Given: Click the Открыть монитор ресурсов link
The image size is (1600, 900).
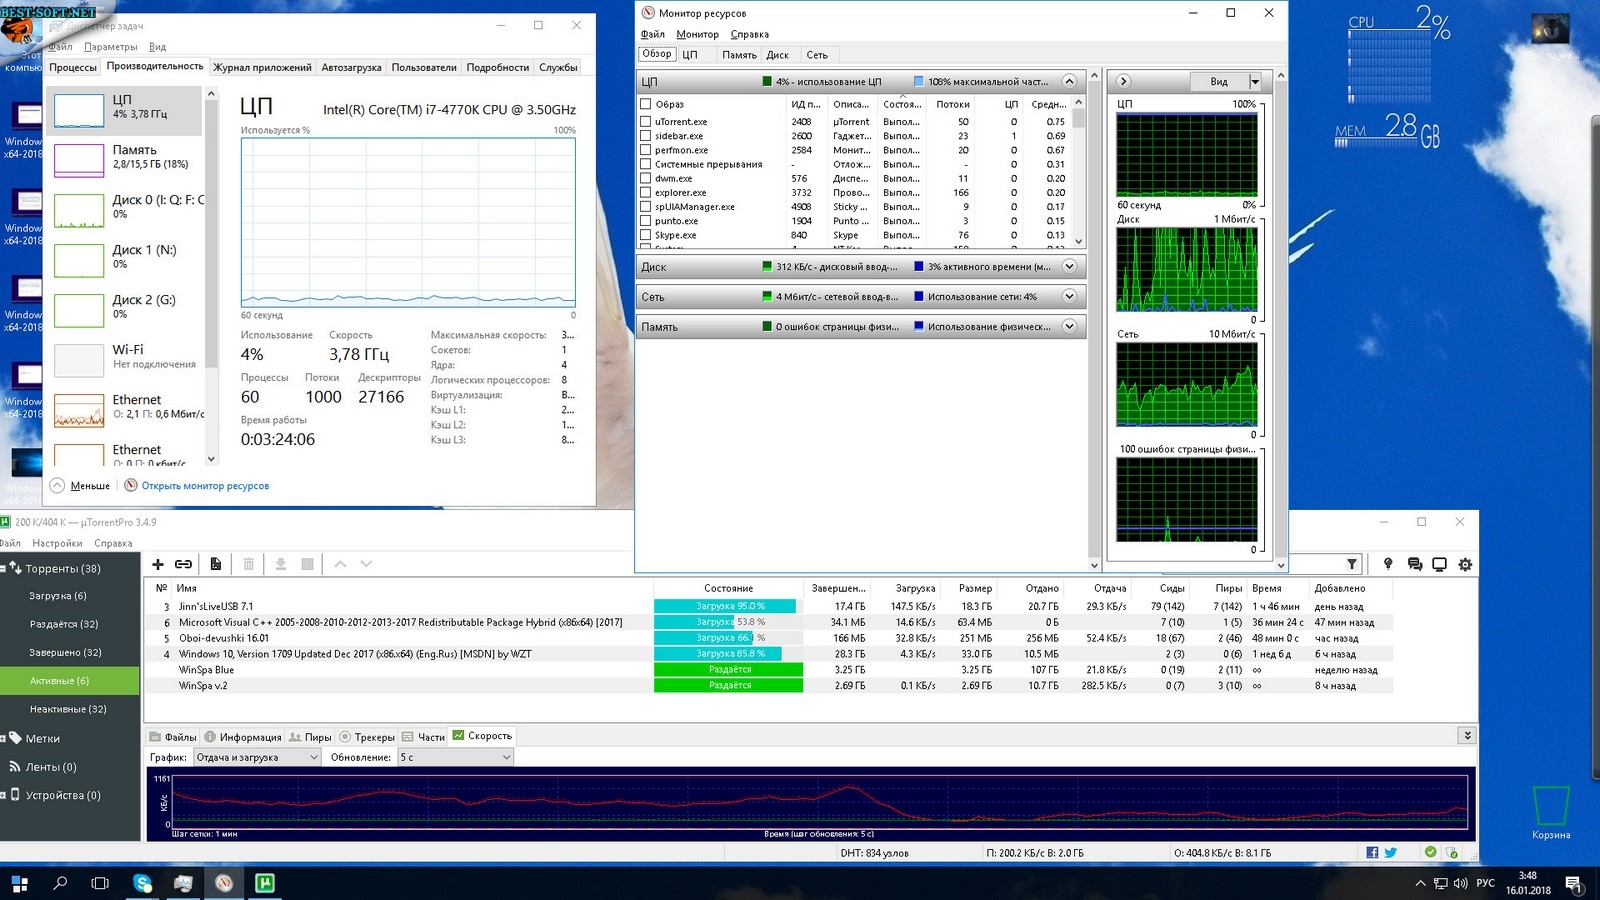Looking at the screenshot, I should pyautogui.click(x=205, y=486).
